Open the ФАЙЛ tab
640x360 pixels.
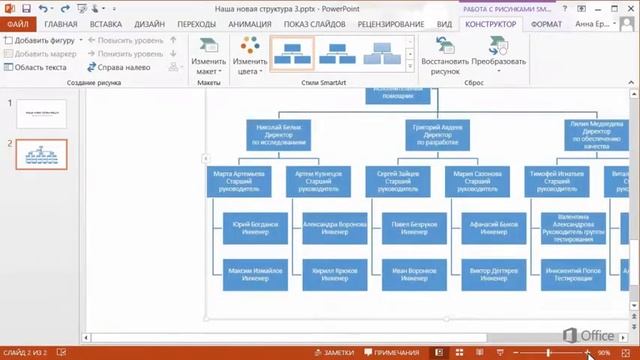click(x=18, y=24)
